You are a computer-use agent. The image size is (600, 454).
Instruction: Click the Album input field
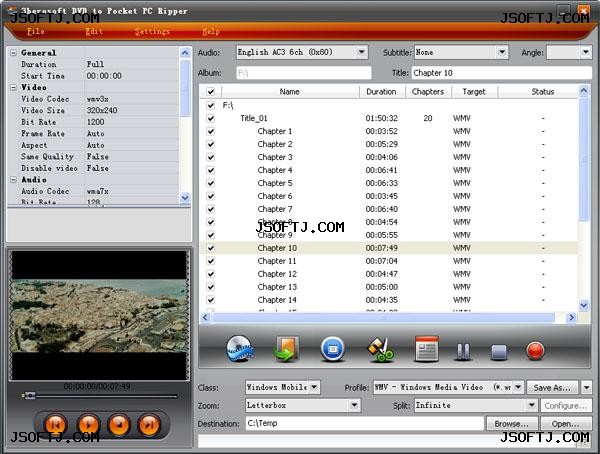click(x=304, y=73)
